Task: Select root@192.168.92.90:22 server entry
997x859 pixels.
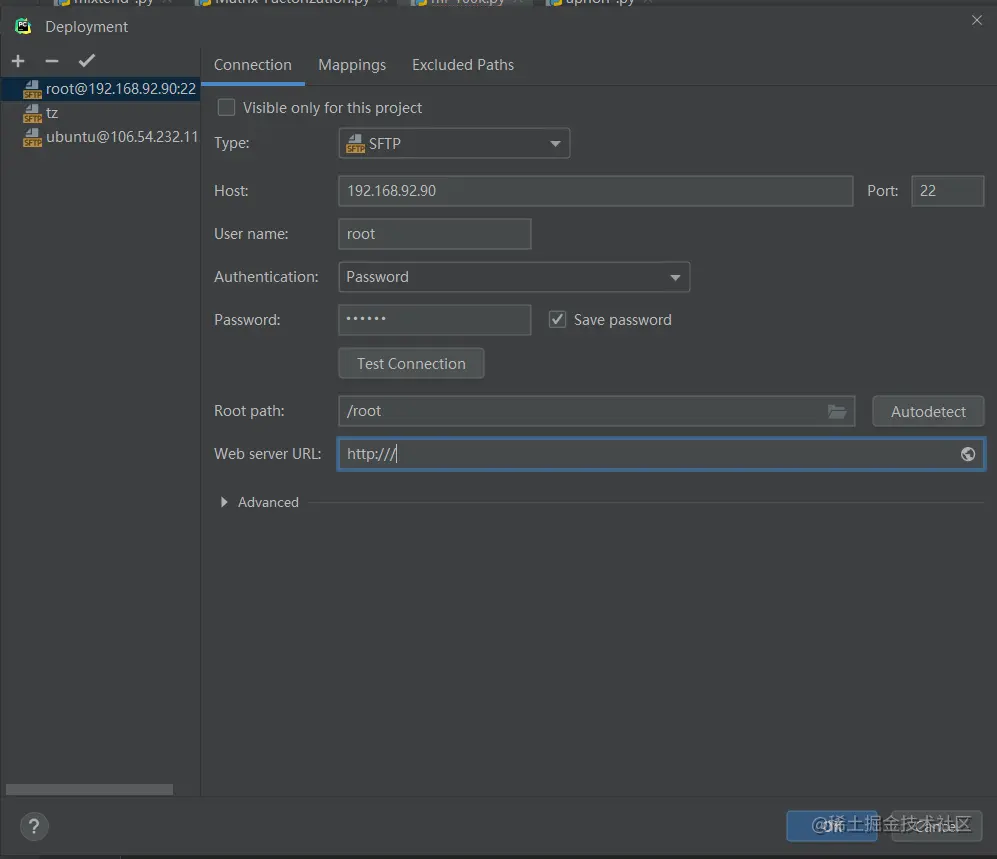Action: [x=101, y=89]
